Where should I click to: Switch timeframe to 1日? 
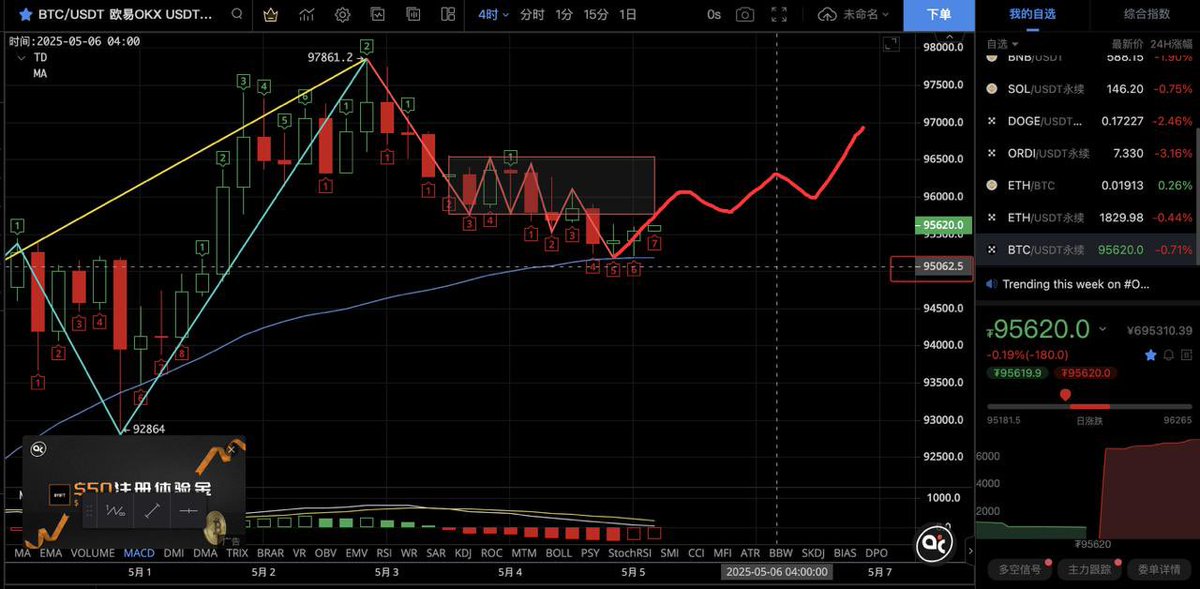tap(628, 15)
